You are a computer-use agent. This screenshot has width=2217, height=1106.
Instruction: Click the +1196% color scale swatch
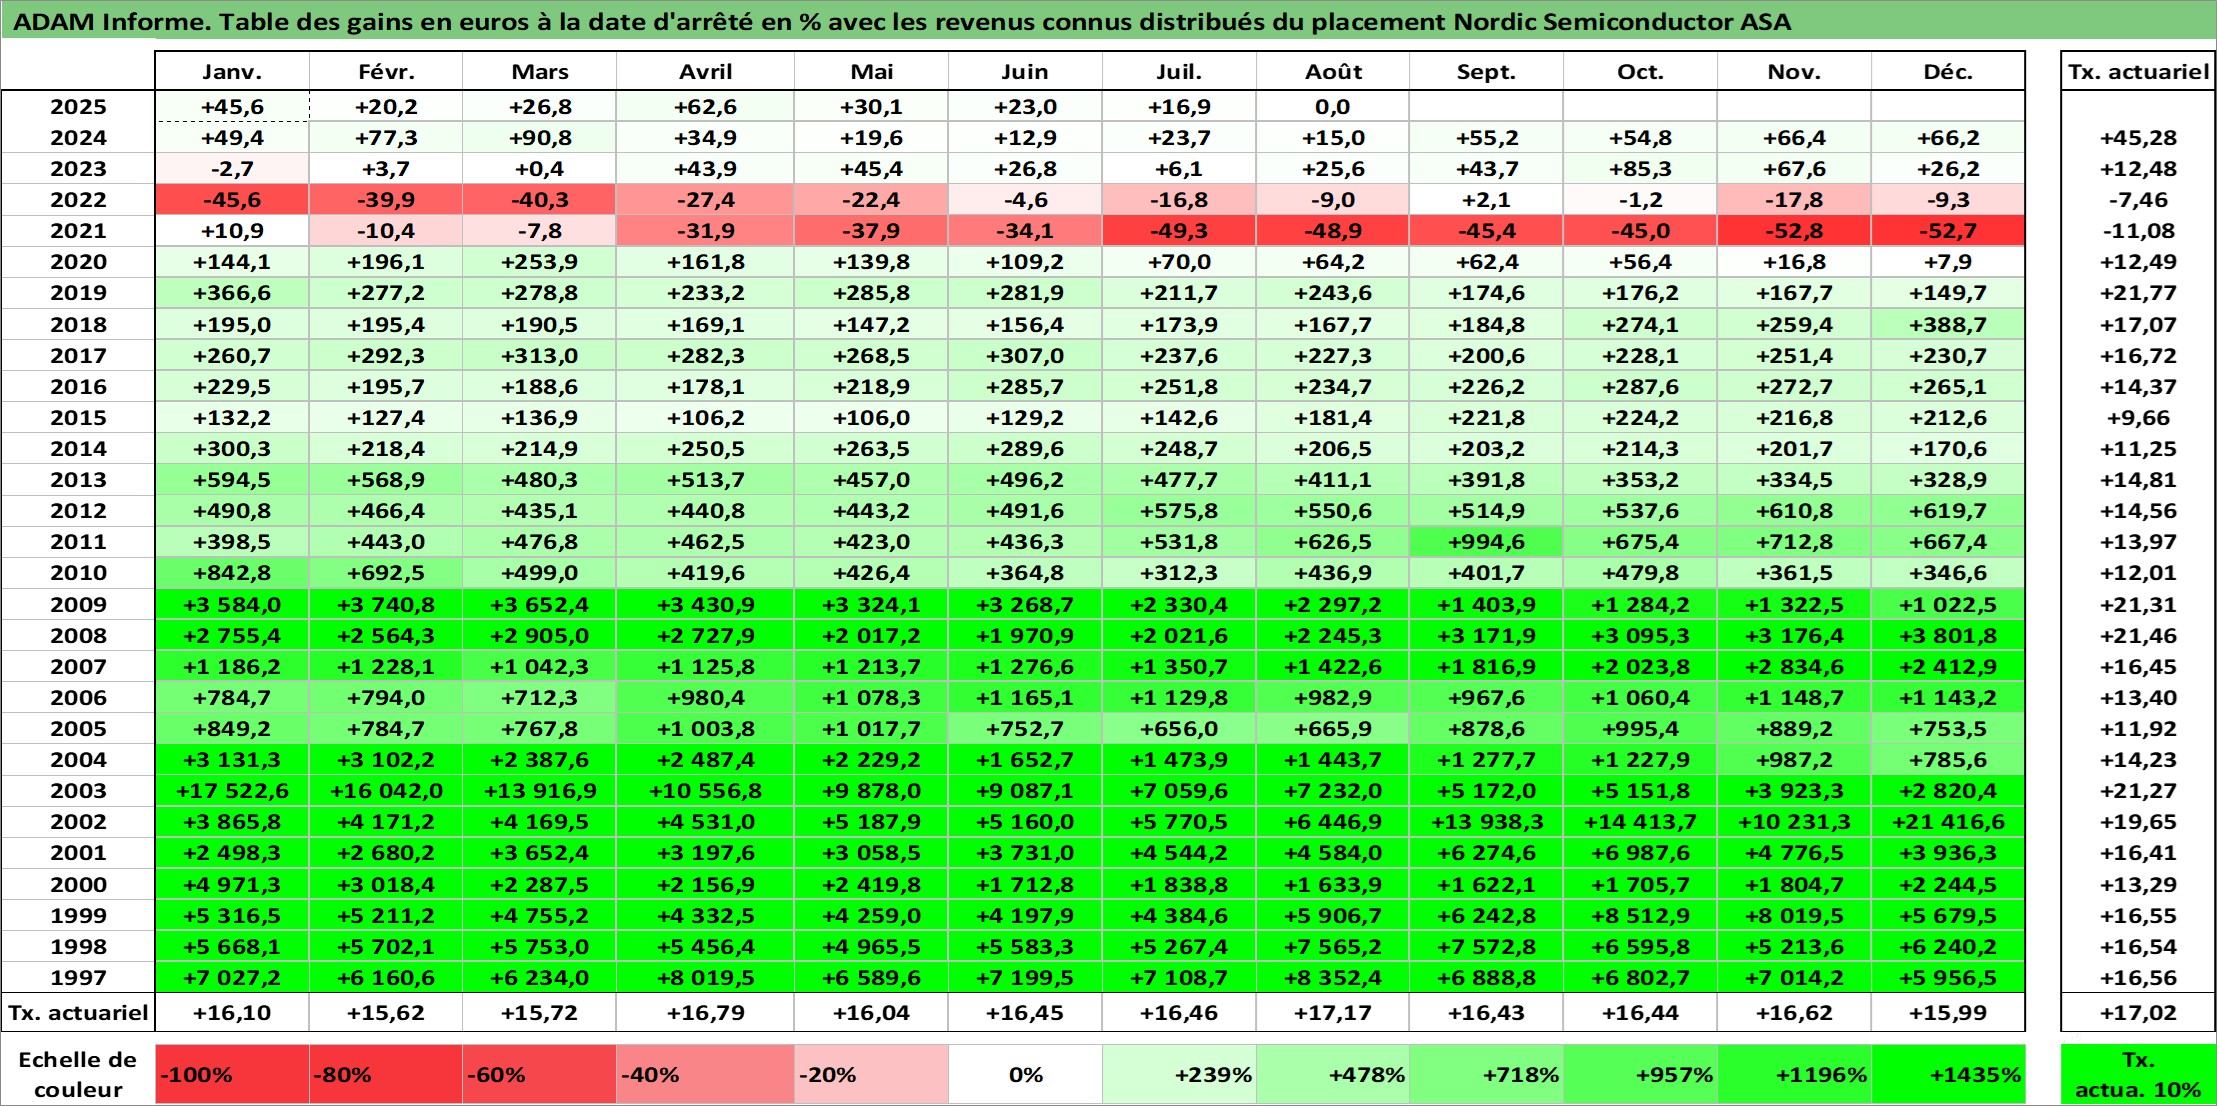coord(1794,1075)
